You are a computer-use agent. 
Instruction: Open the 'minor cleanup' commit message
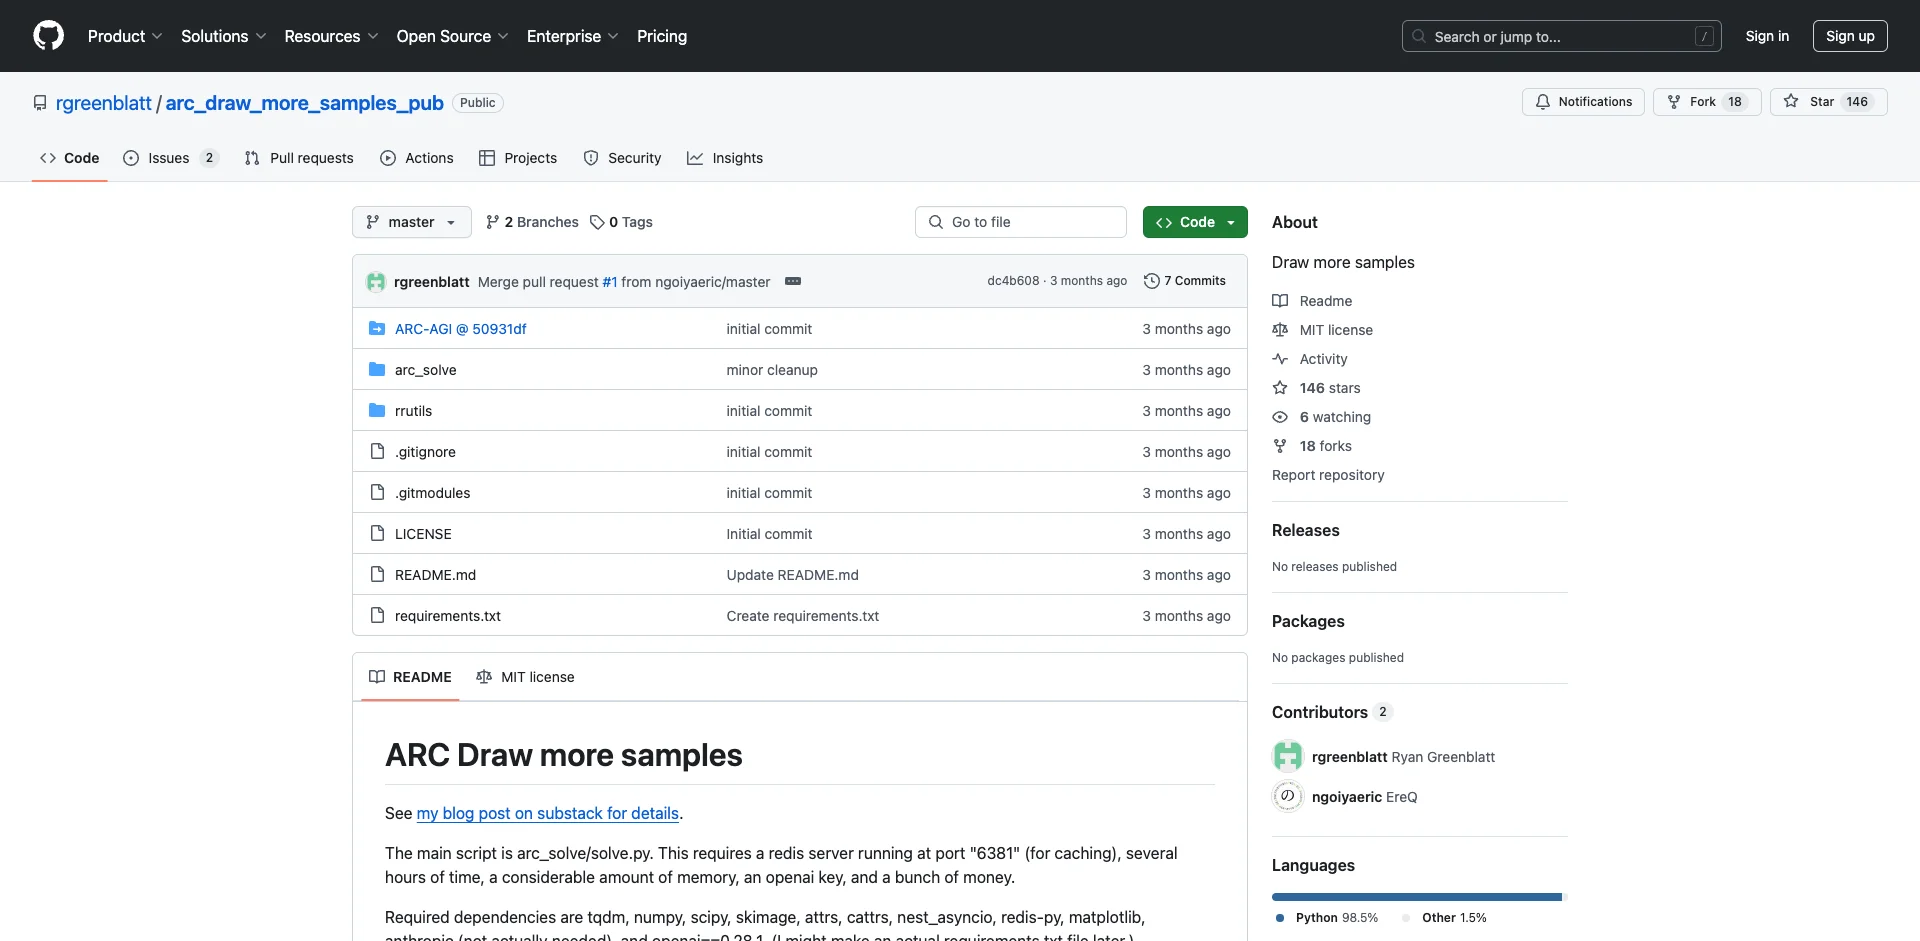click(x=772, y=370)
